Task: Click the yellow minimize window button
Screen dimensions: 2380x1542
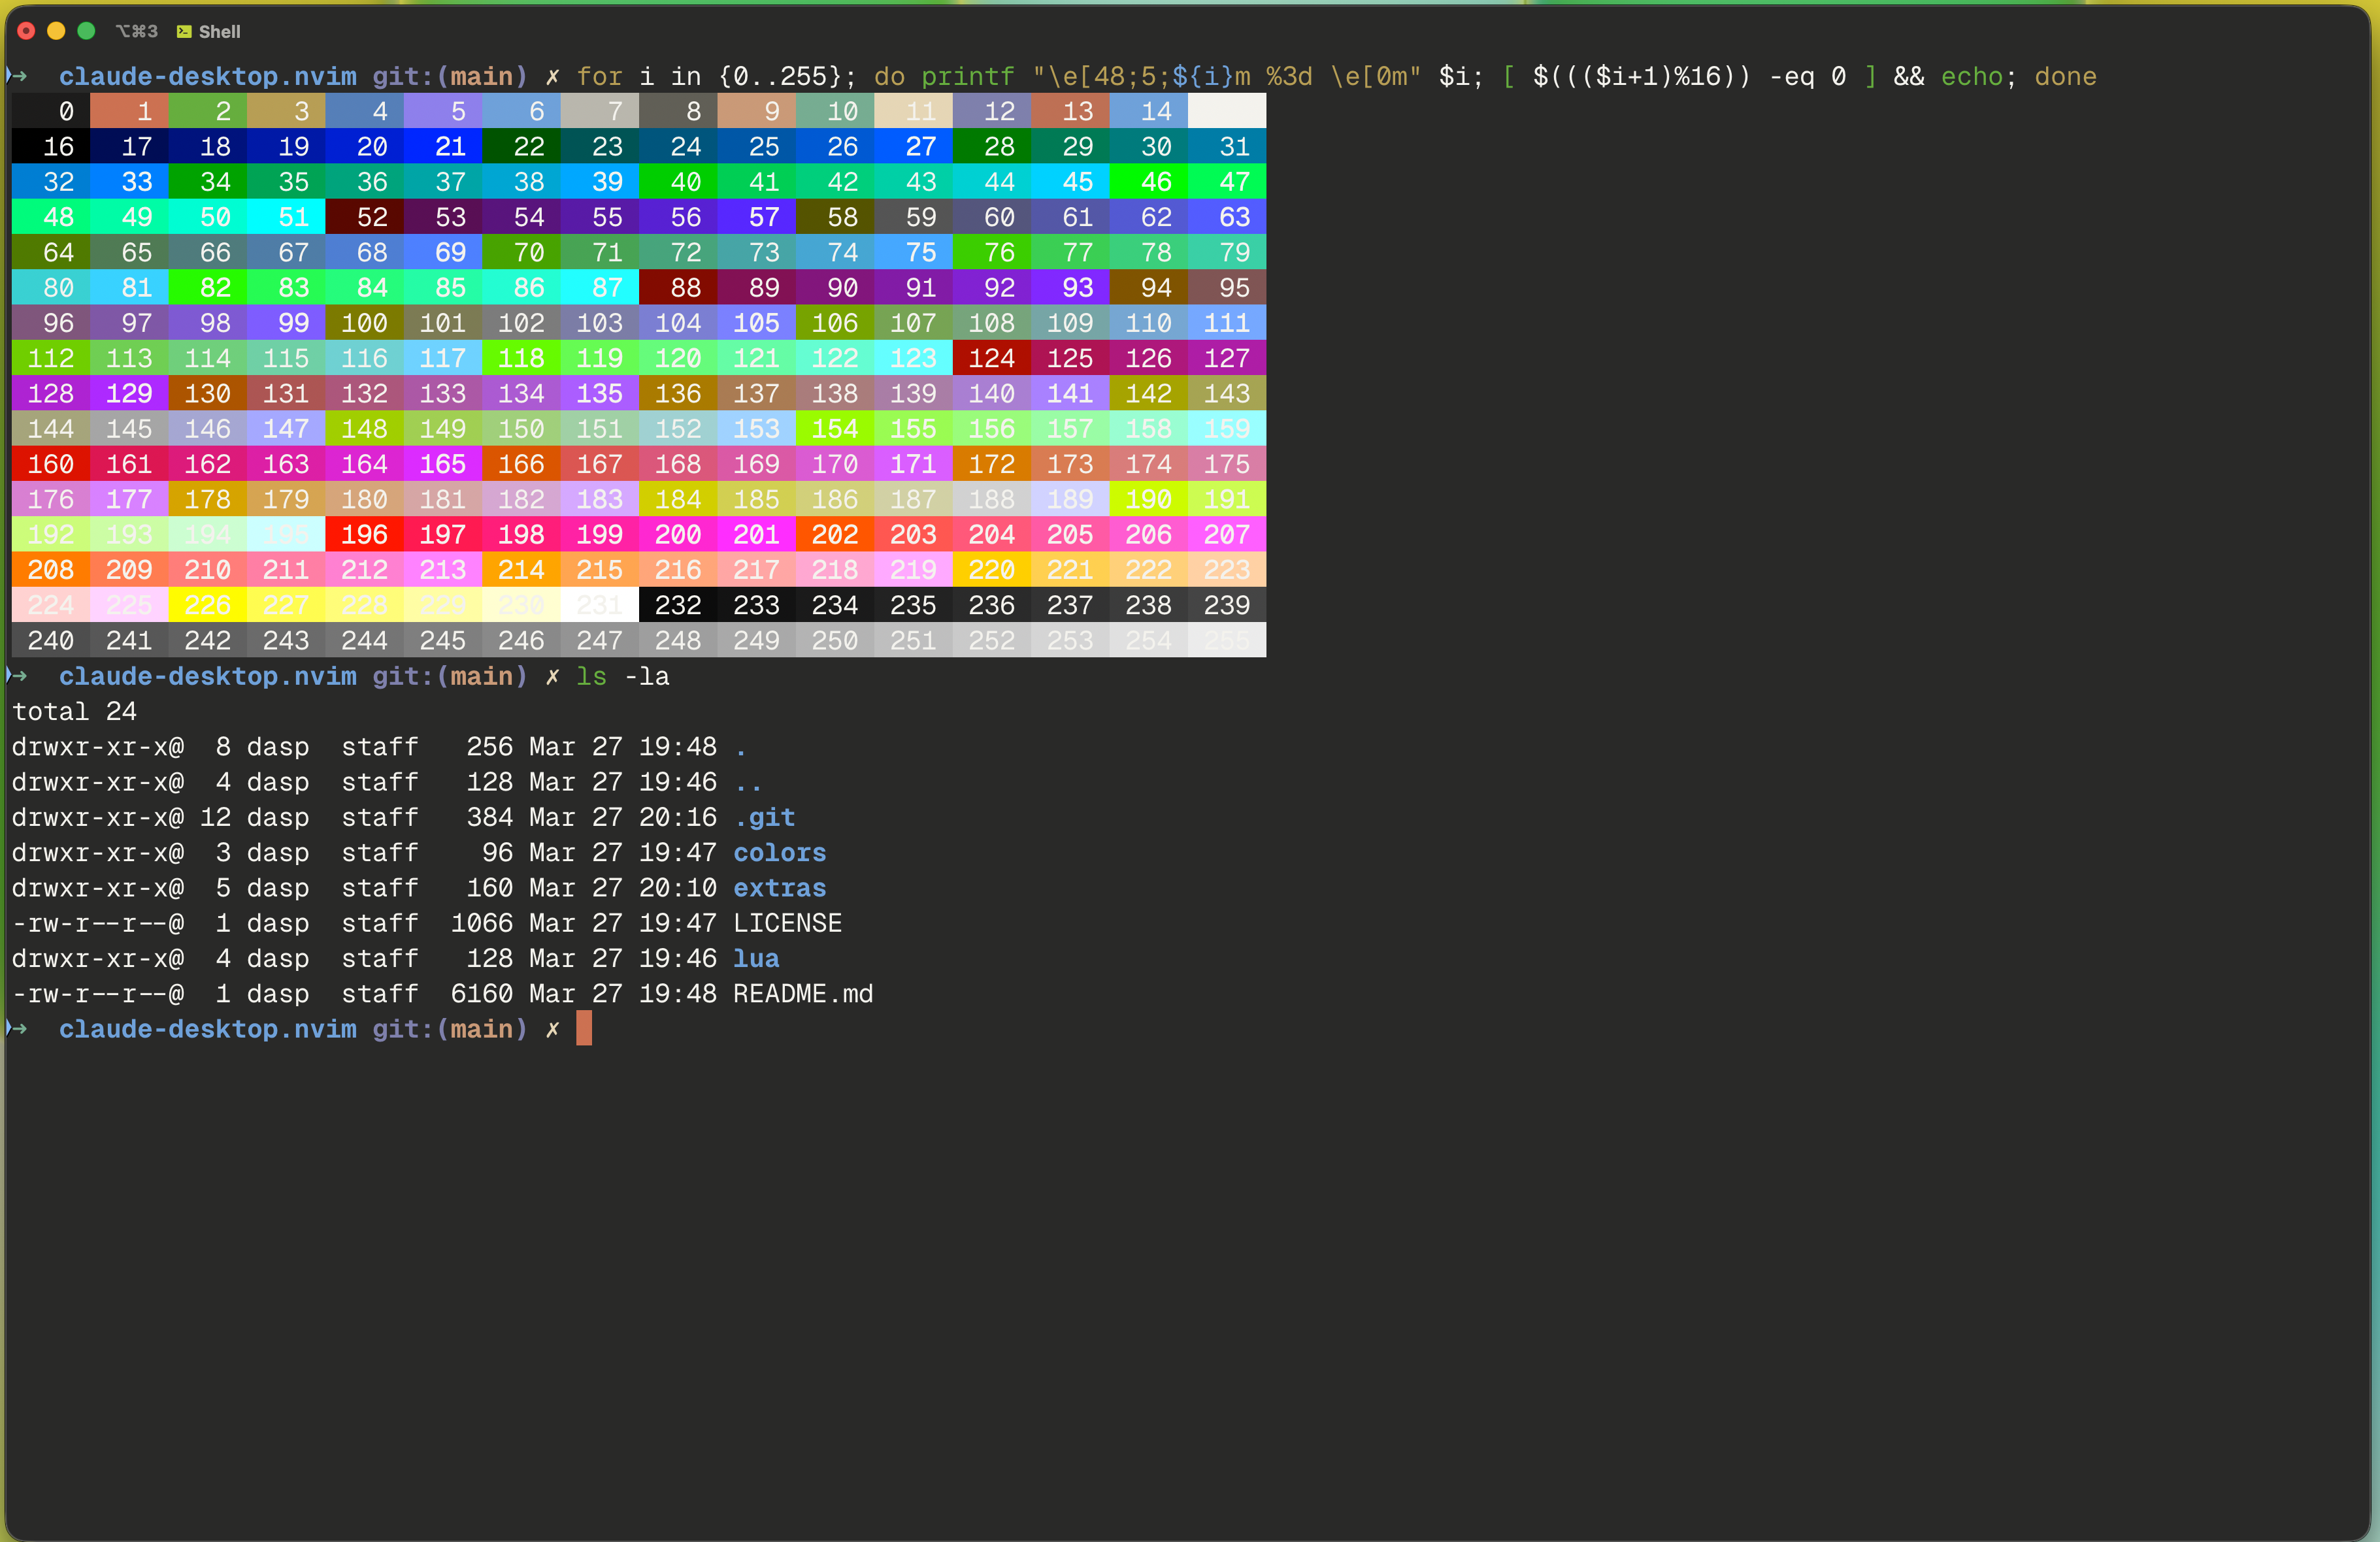Action: pos(57,31)
